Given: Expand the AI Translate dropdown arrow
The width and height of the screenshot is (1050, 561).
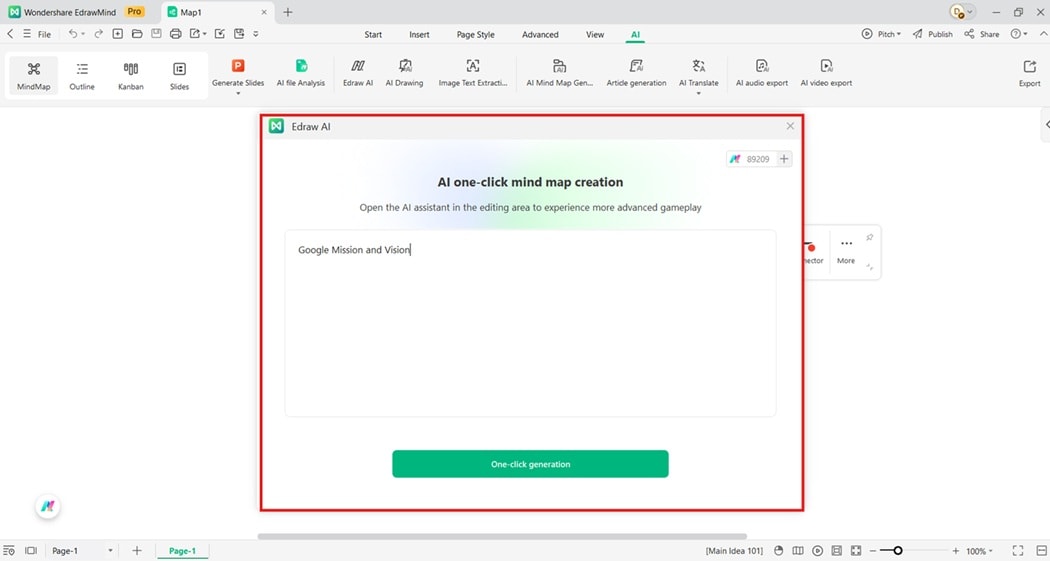Looking at the screenshot, I should point(698,94).
